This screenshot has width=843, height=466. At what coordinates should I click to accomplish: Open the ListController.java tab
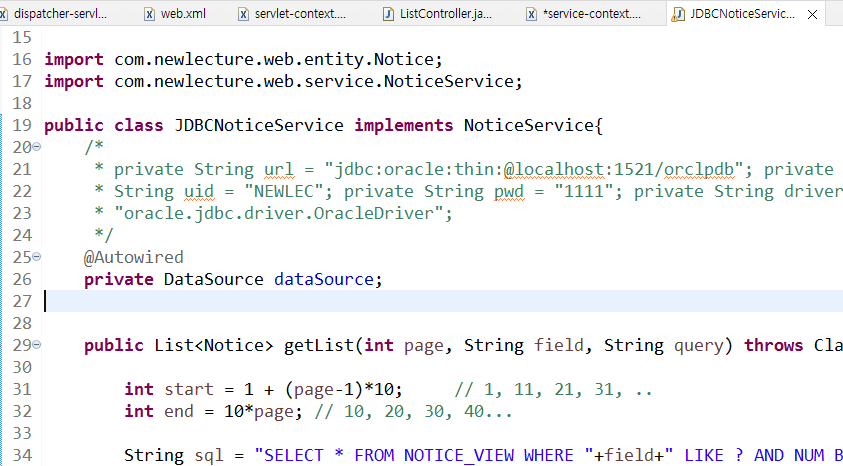[445, 14]
